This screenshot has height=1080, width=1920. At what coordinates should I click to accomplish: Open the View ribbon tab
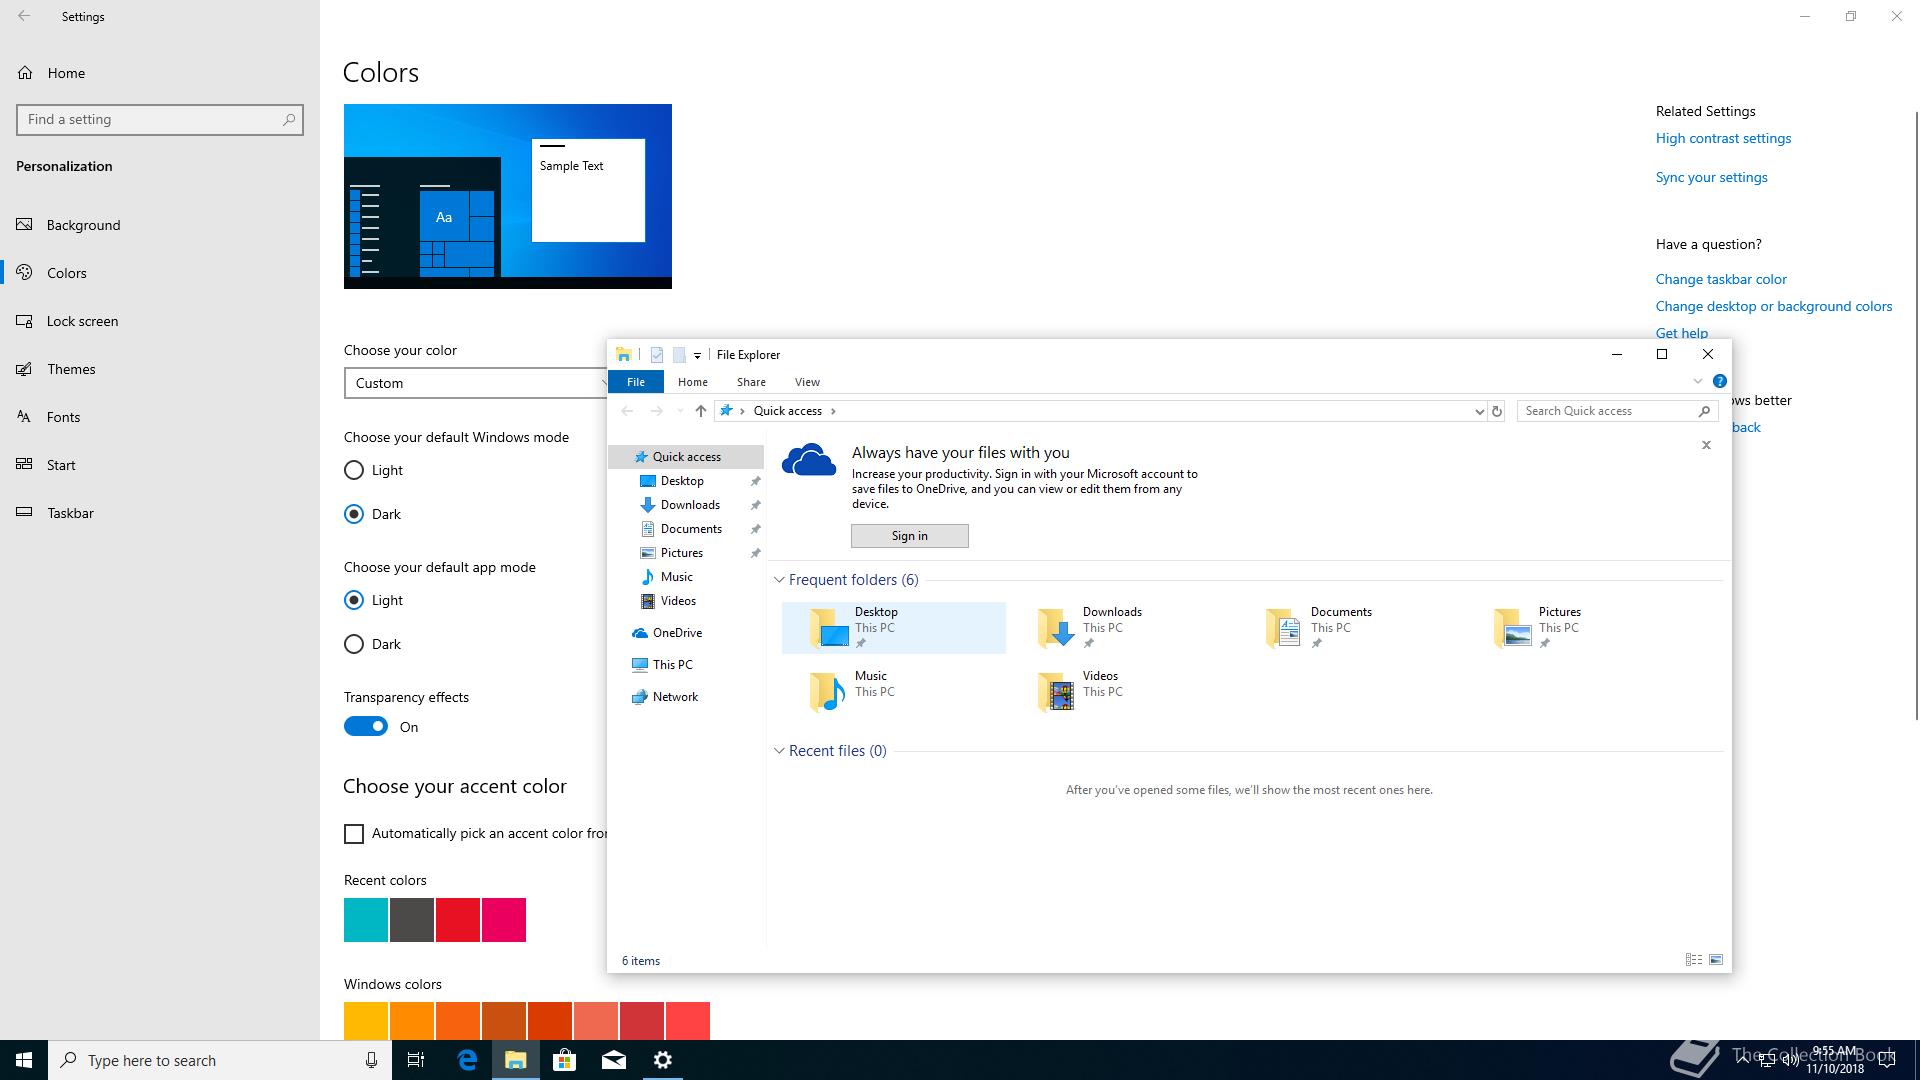coord(807,382)
